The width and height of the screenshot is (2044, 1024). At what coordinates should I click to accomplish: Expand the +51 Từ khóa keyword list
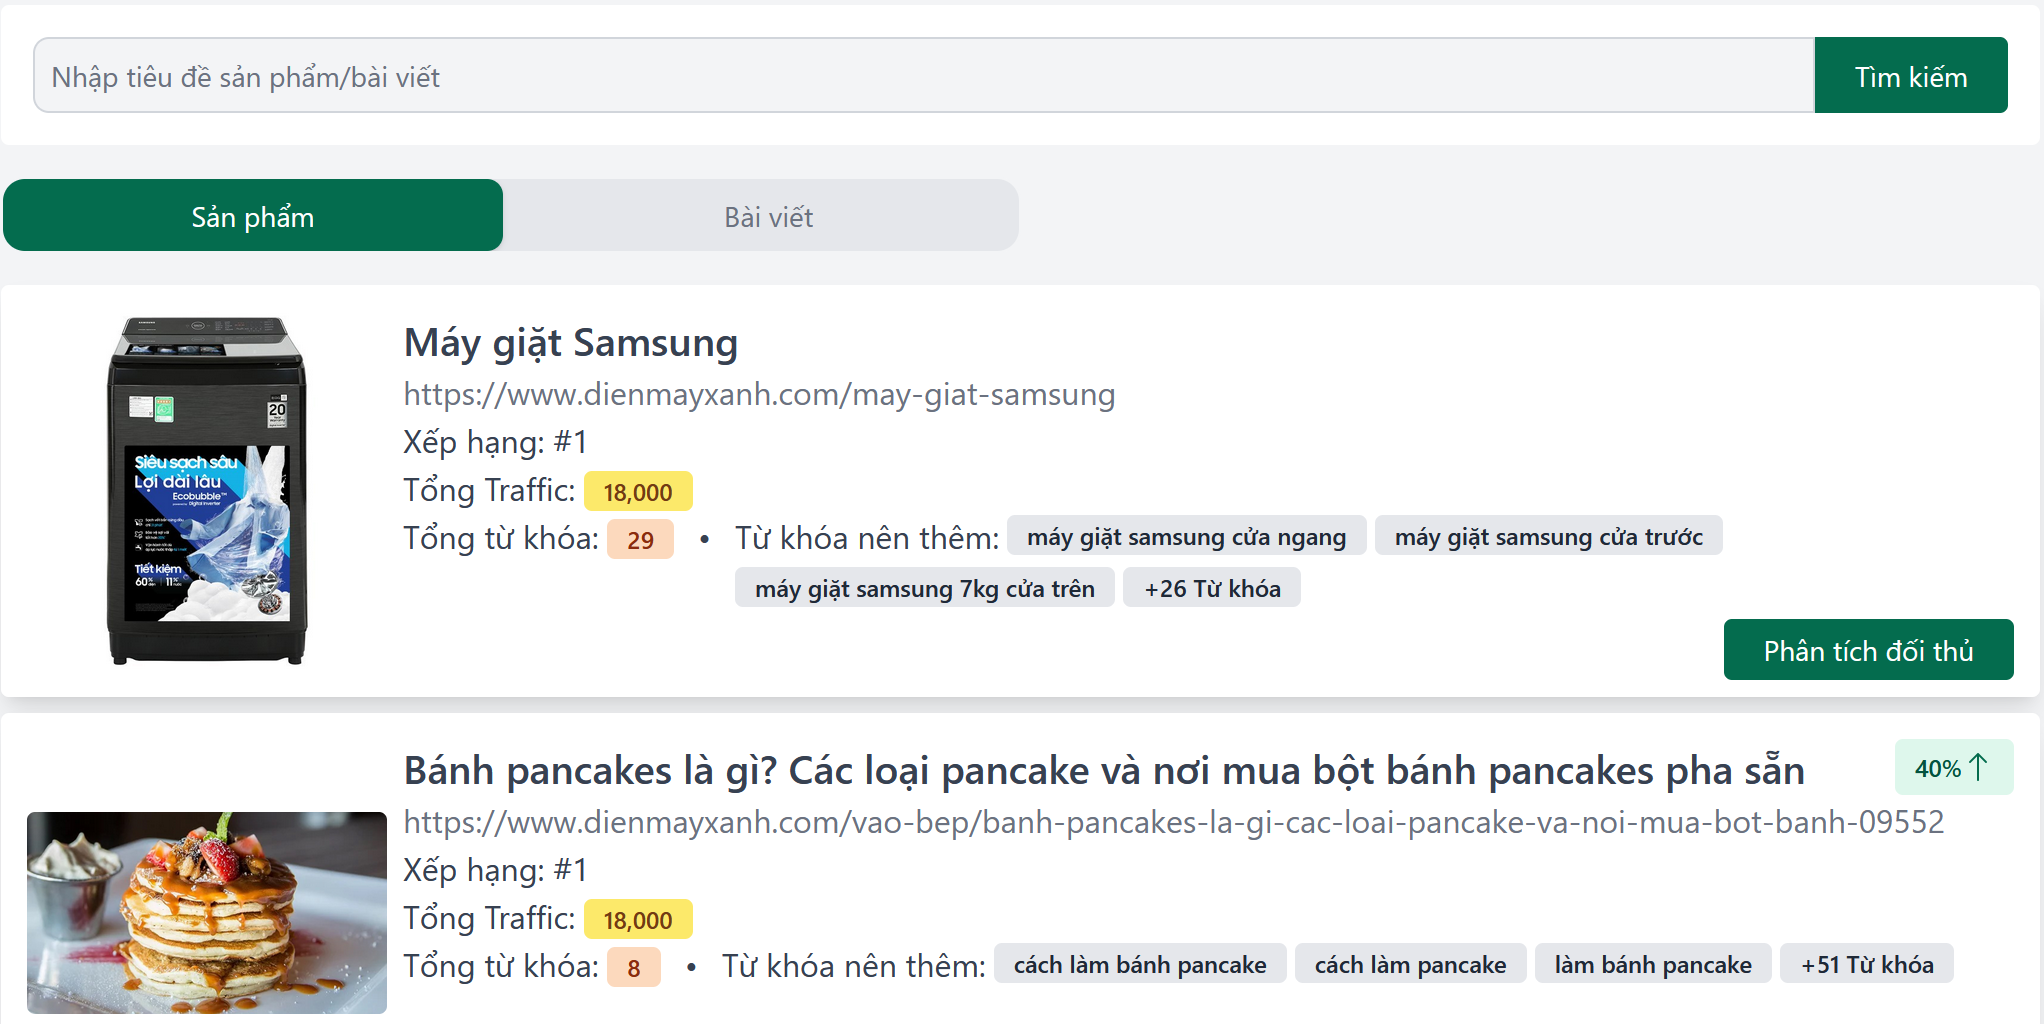click(1867, 965)
